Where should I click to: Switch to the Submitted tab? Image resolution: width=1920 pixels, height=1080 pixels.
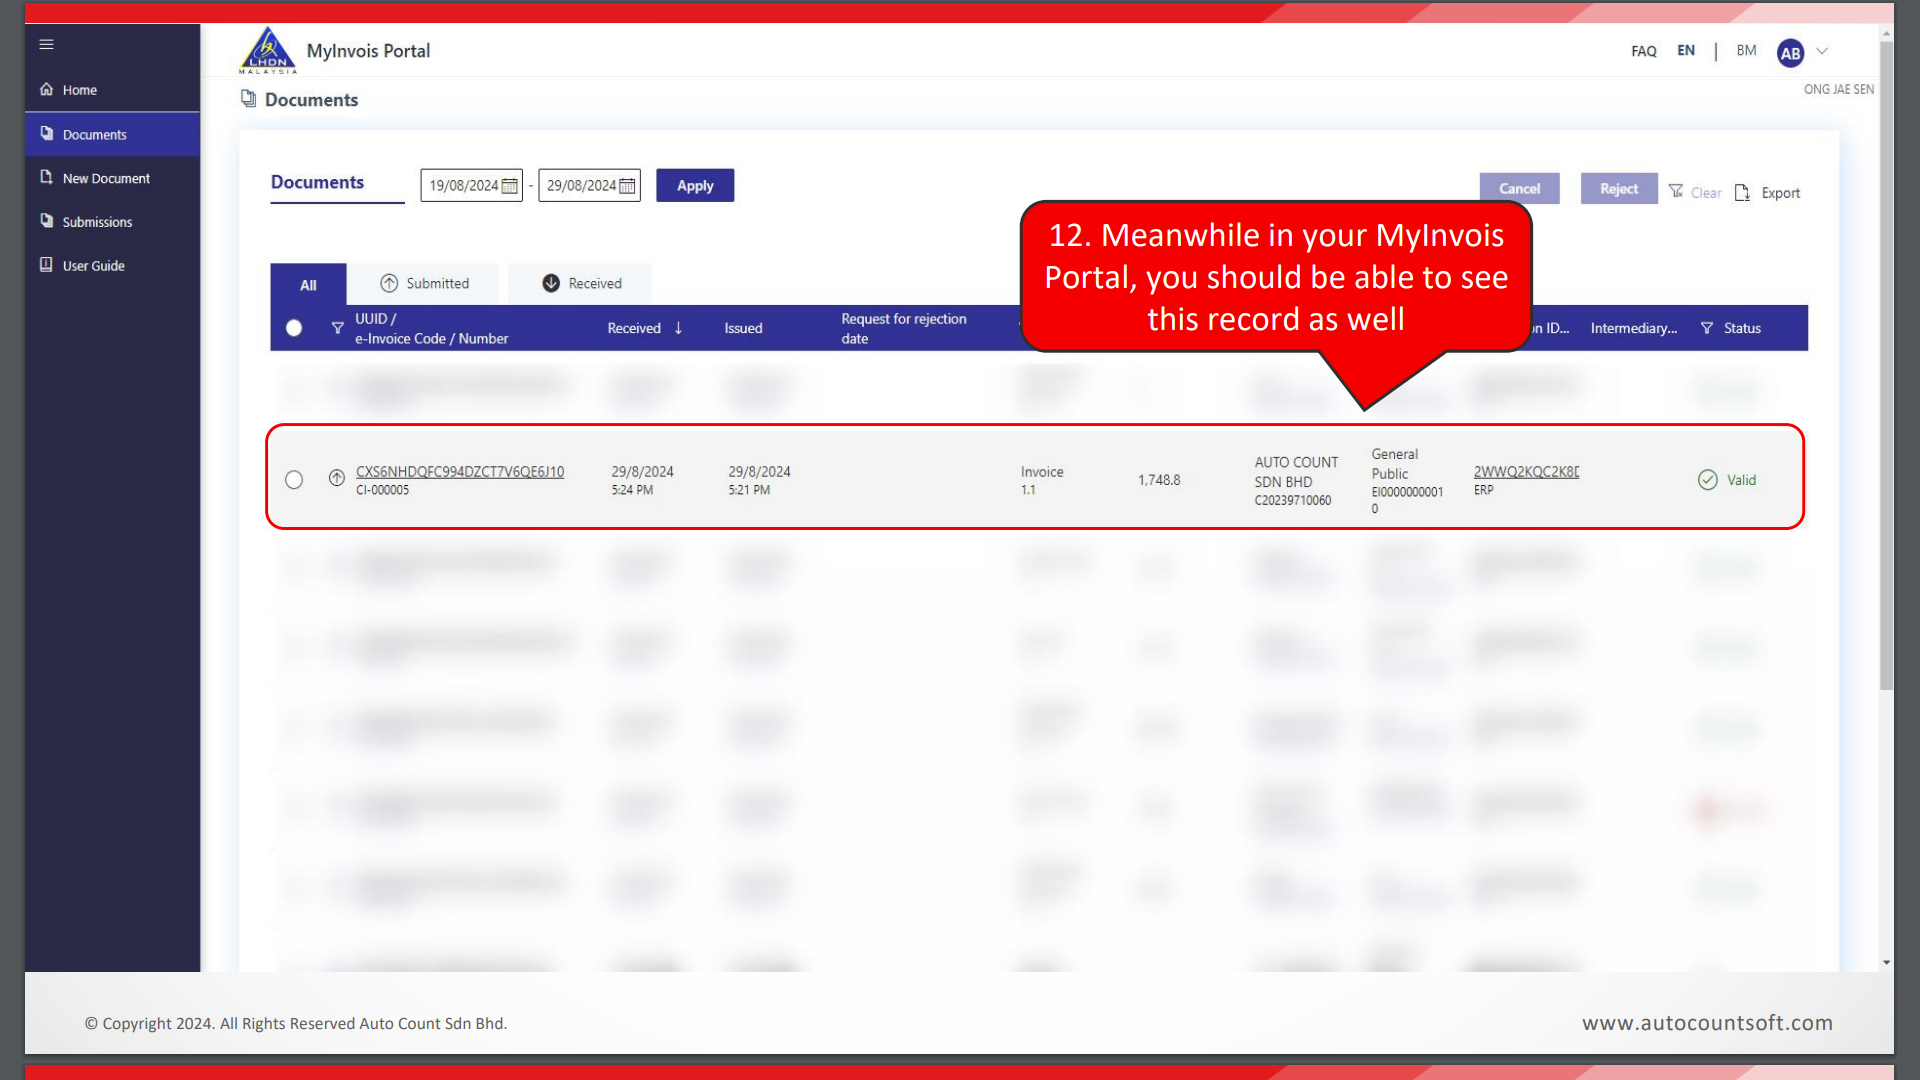tap(424, 284)
